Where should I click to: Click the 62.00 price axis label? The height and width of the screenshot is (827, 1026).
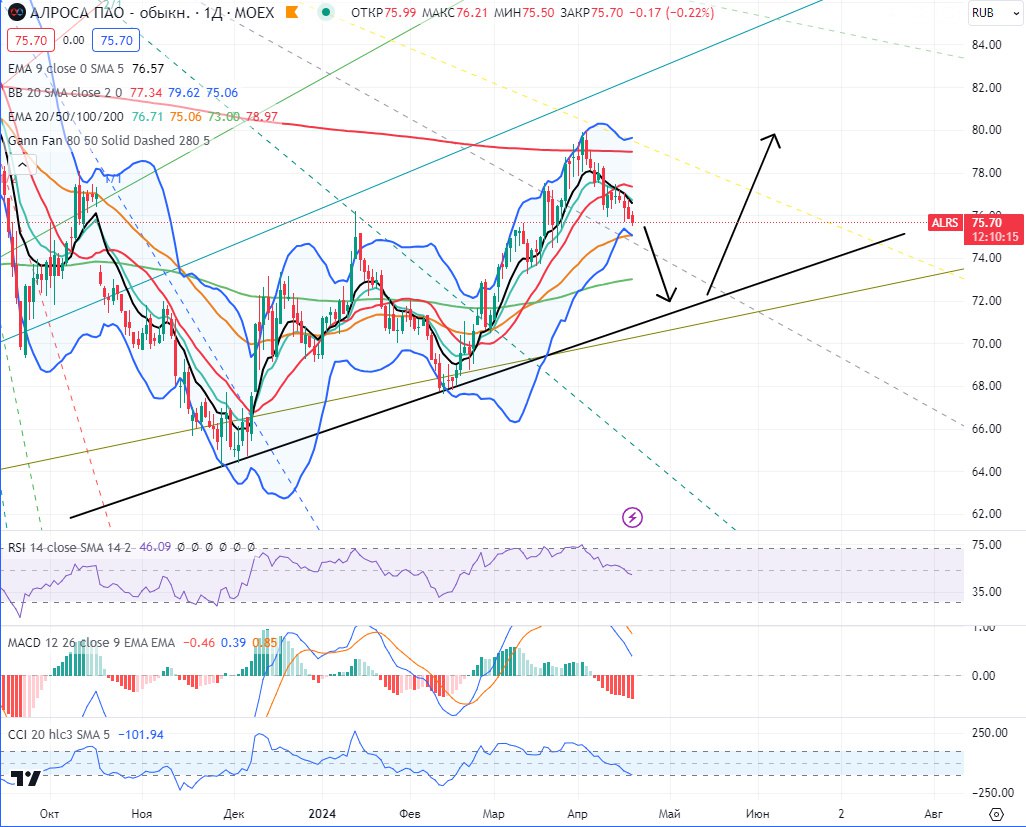click(986, 514)
